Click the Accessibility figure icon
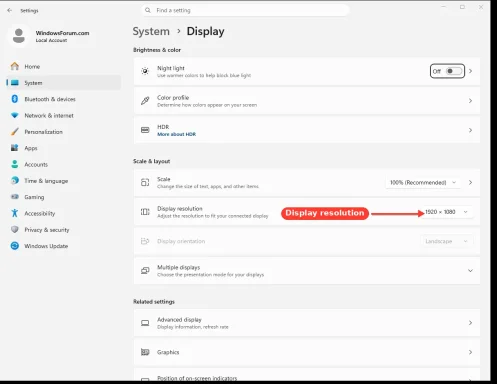Viewport: 497px width, 384px height. coord(15,213)
